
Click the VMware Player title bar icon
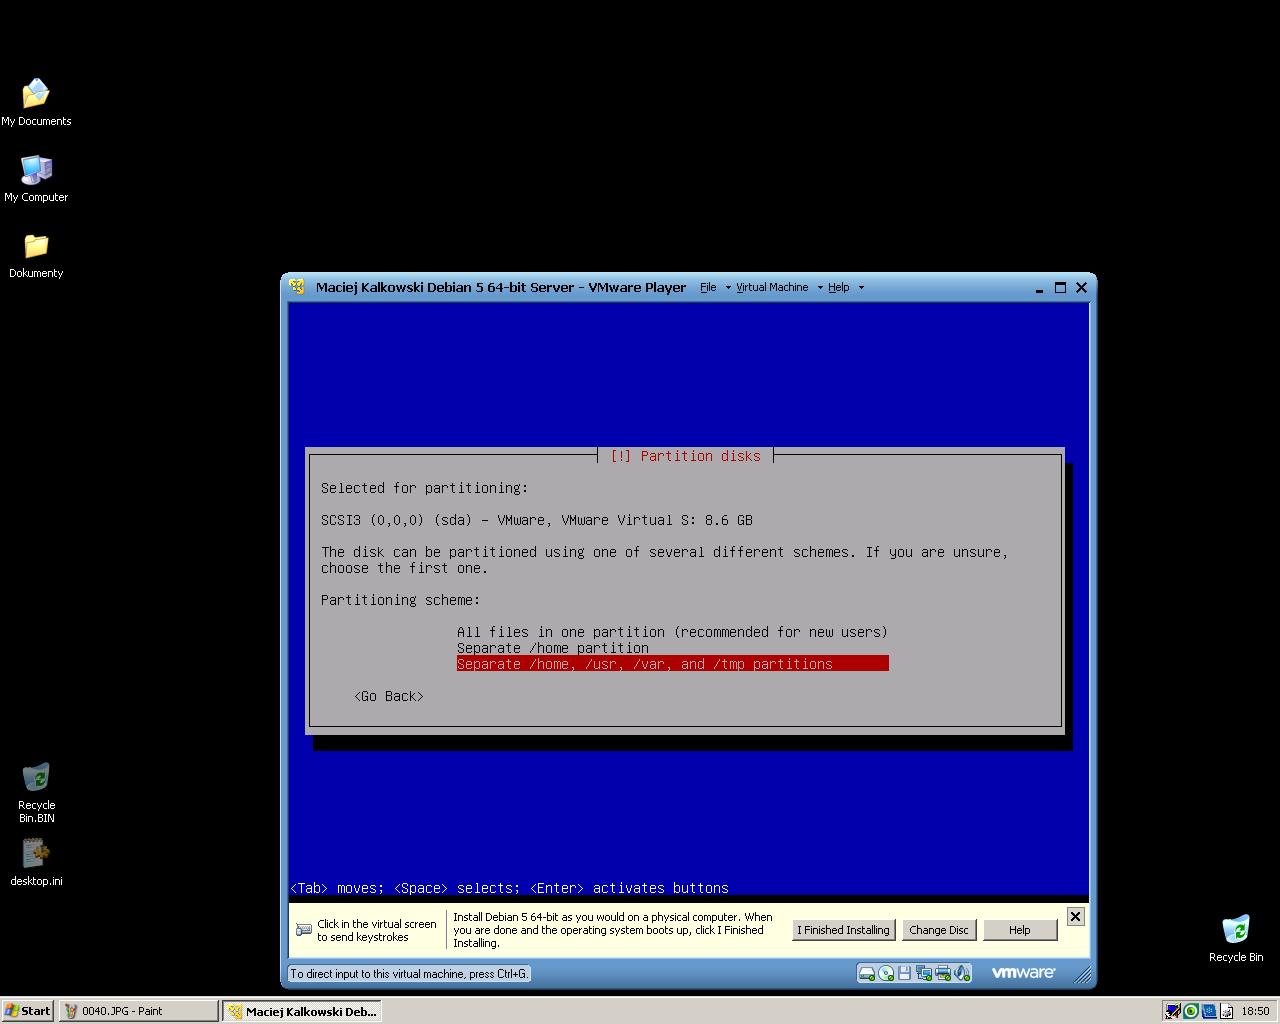297,287
